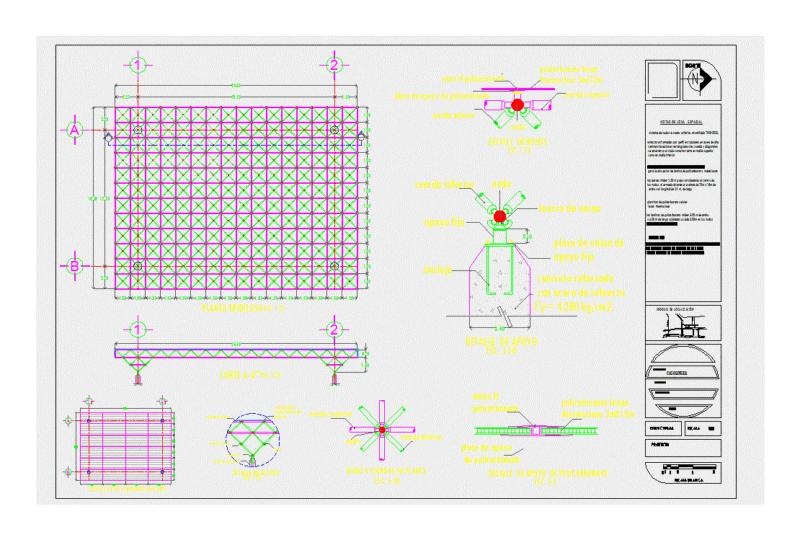
Task: Click 'placa de apoyo de policarbonato' label in Detalle de Nodos
Action: (442, 96)
